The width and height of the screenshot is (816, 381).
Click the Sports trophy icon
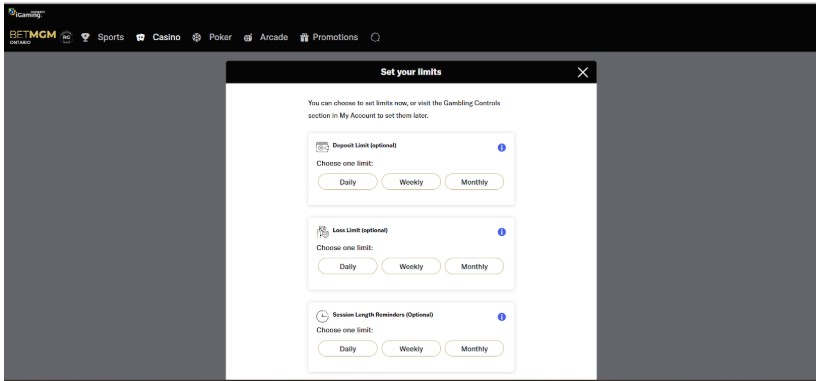tap(85, 37)
